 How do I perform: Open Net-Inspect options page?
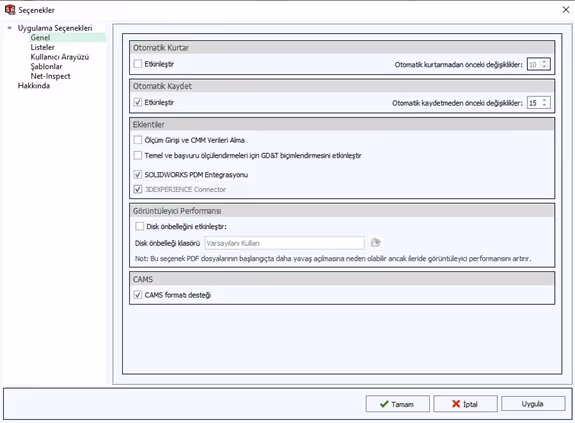point(50,76)
